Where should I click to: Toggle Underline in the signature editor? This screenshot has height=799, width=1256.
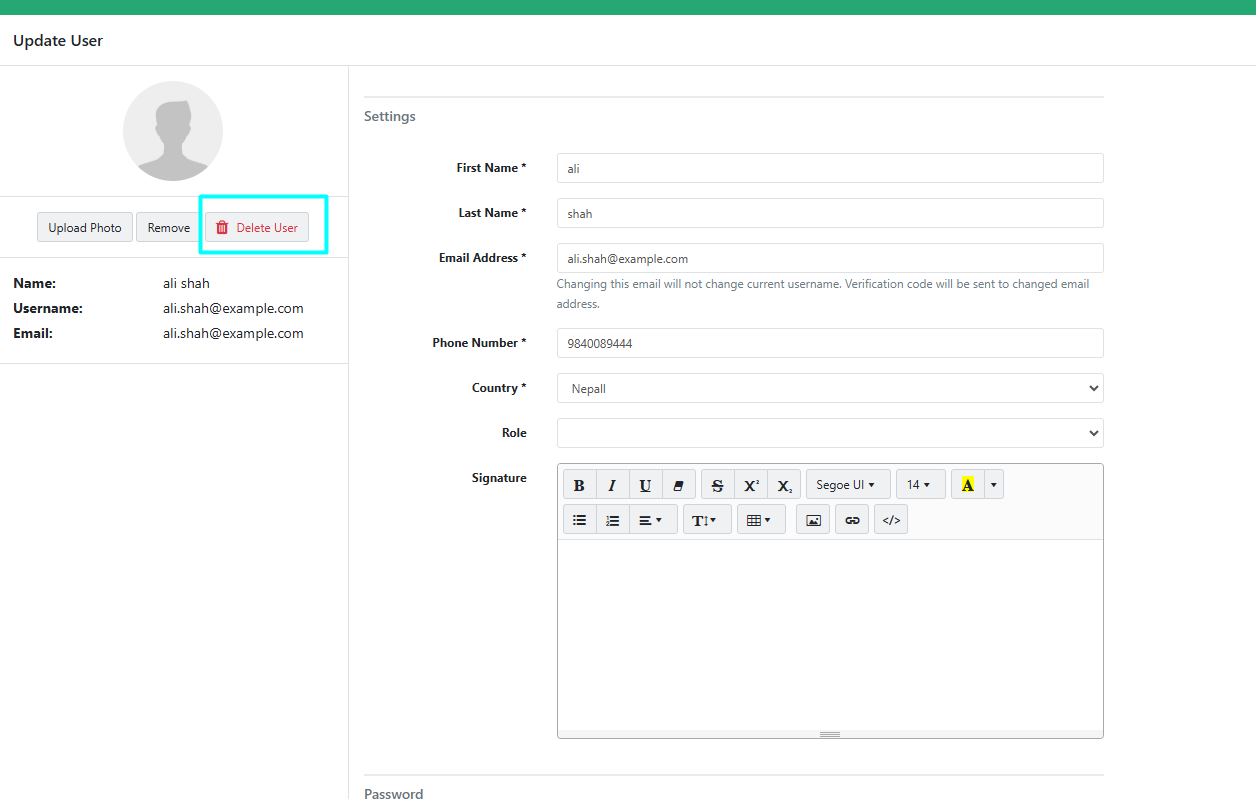tap(645, 485)
